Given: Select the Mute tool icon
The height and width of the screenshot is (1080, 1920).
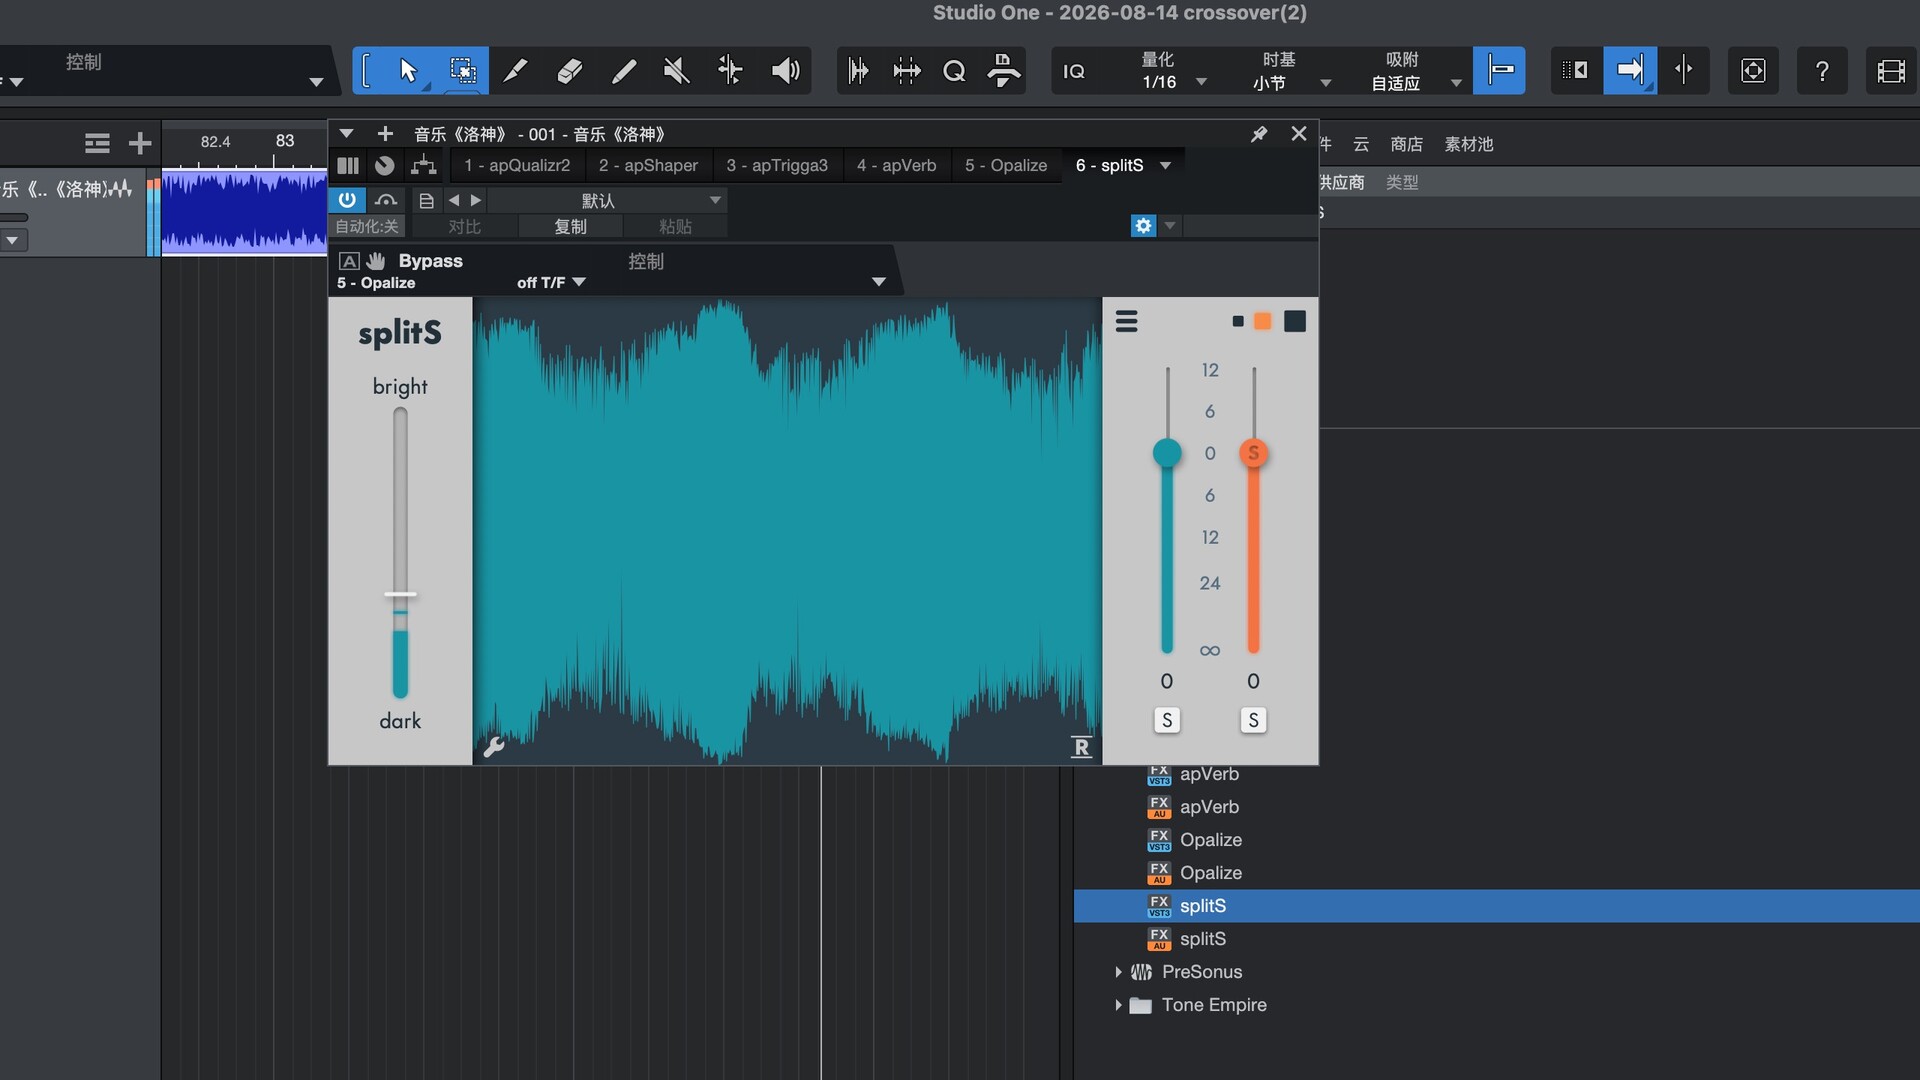Looking at the screenshot, I should (677, 70).
